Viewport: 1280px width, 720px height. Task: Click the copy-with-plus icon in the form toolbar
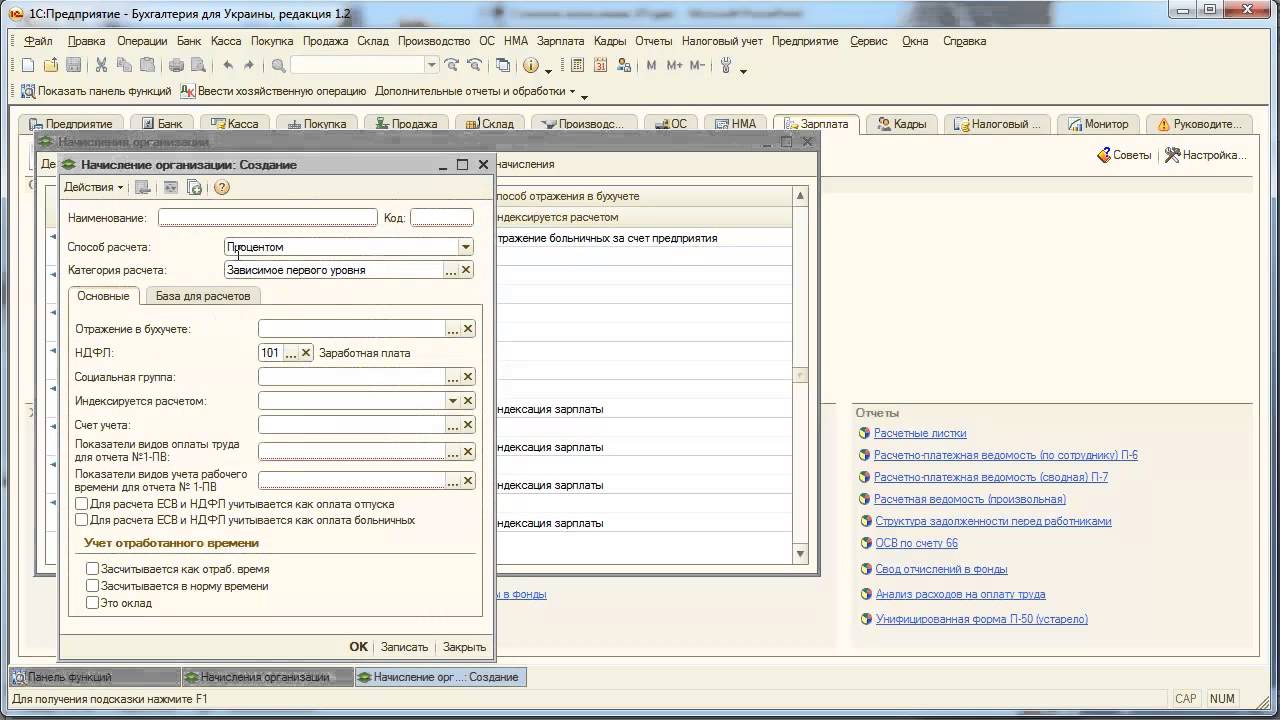(x=194, y=187)
